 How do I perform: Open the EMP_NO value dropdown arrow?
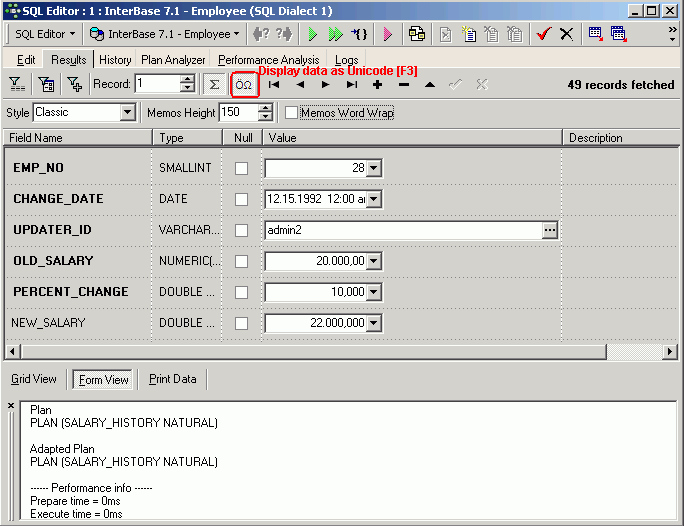click(374, 168)
